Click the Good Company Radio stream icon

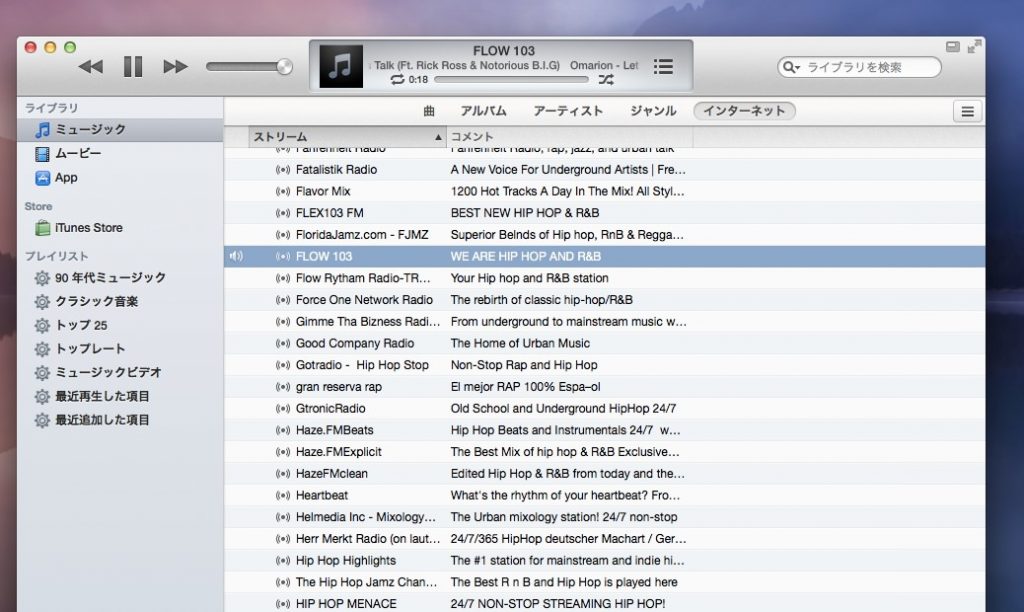click(283, 344)
